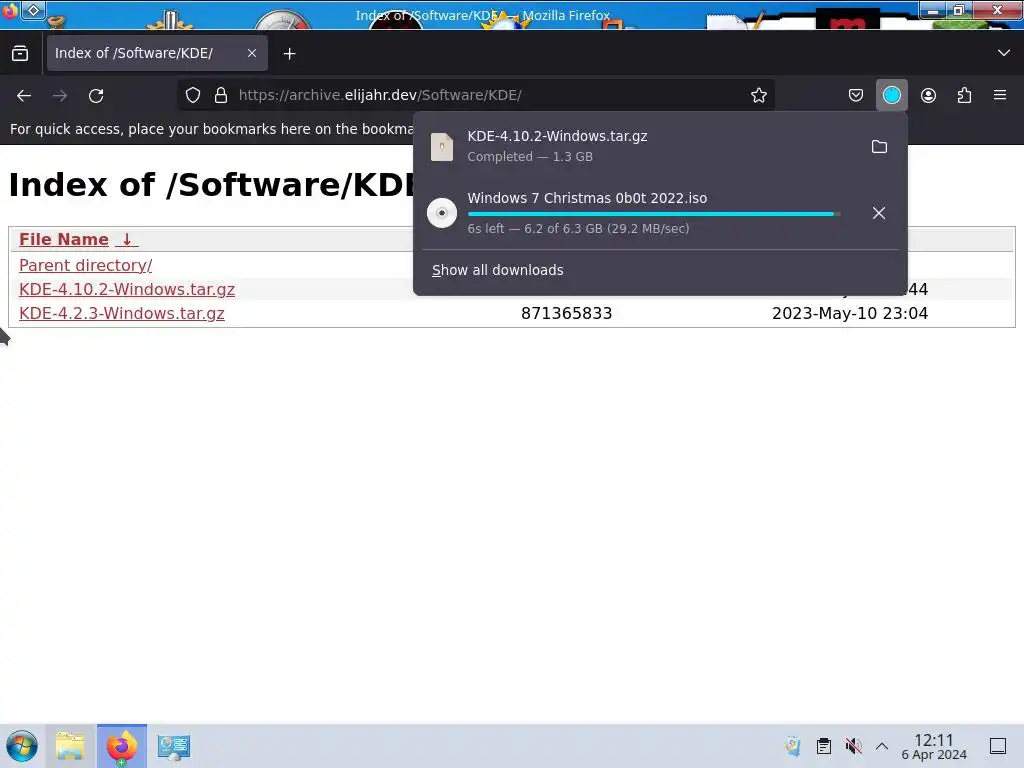Screen dimensions: 1024x768
Task: Open the clipboard tray icon
Action: coord(824,746)
